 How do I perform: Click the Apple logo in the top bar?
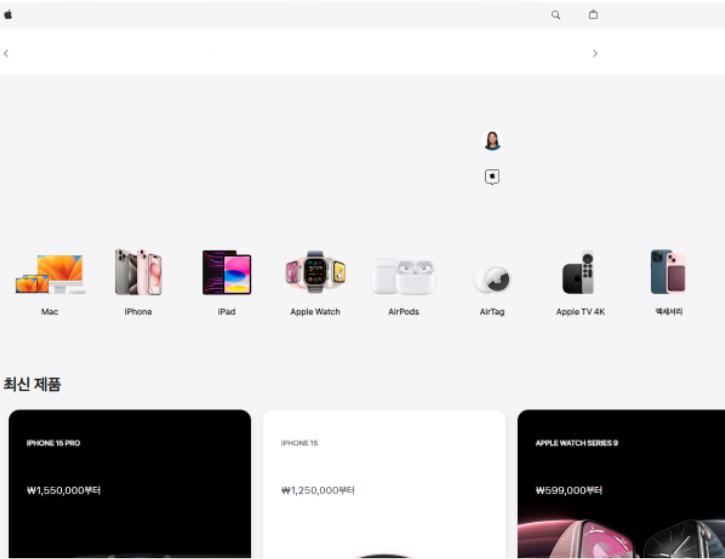(x=8, y=15)
